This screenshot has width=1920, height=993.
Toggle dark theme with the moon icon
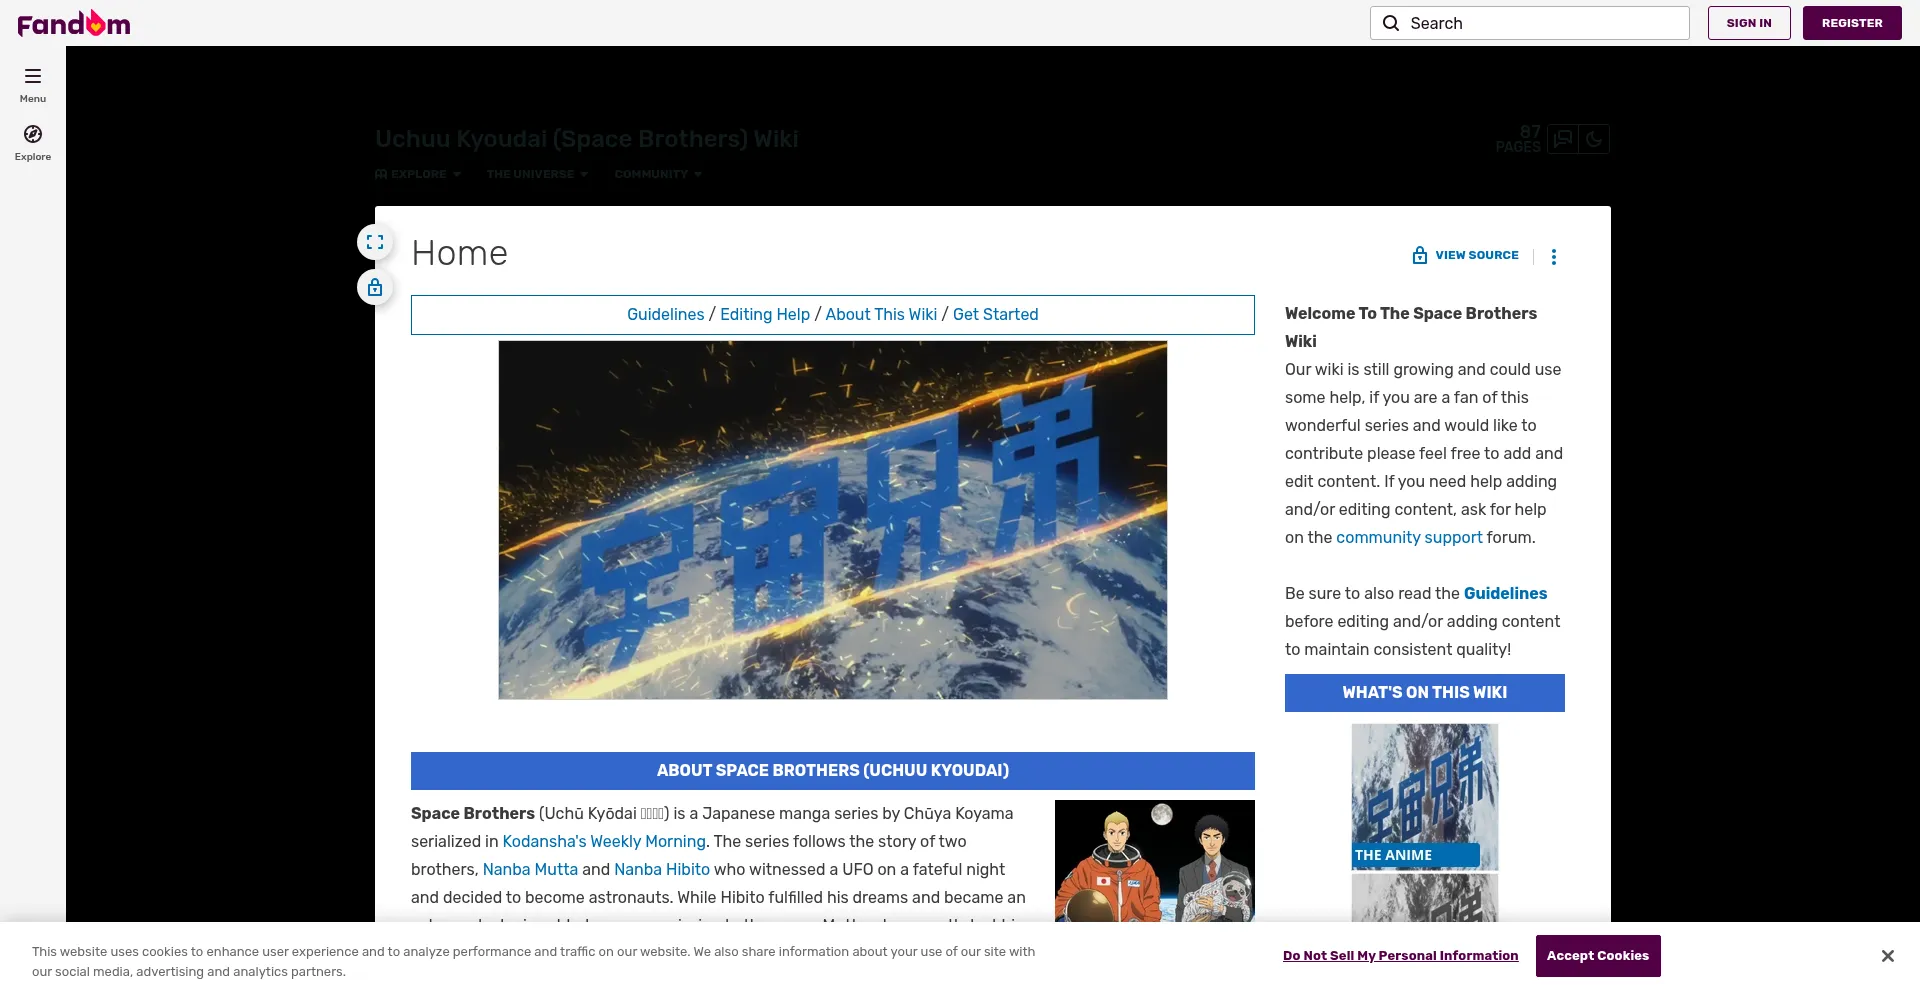tap(1594, 139)
